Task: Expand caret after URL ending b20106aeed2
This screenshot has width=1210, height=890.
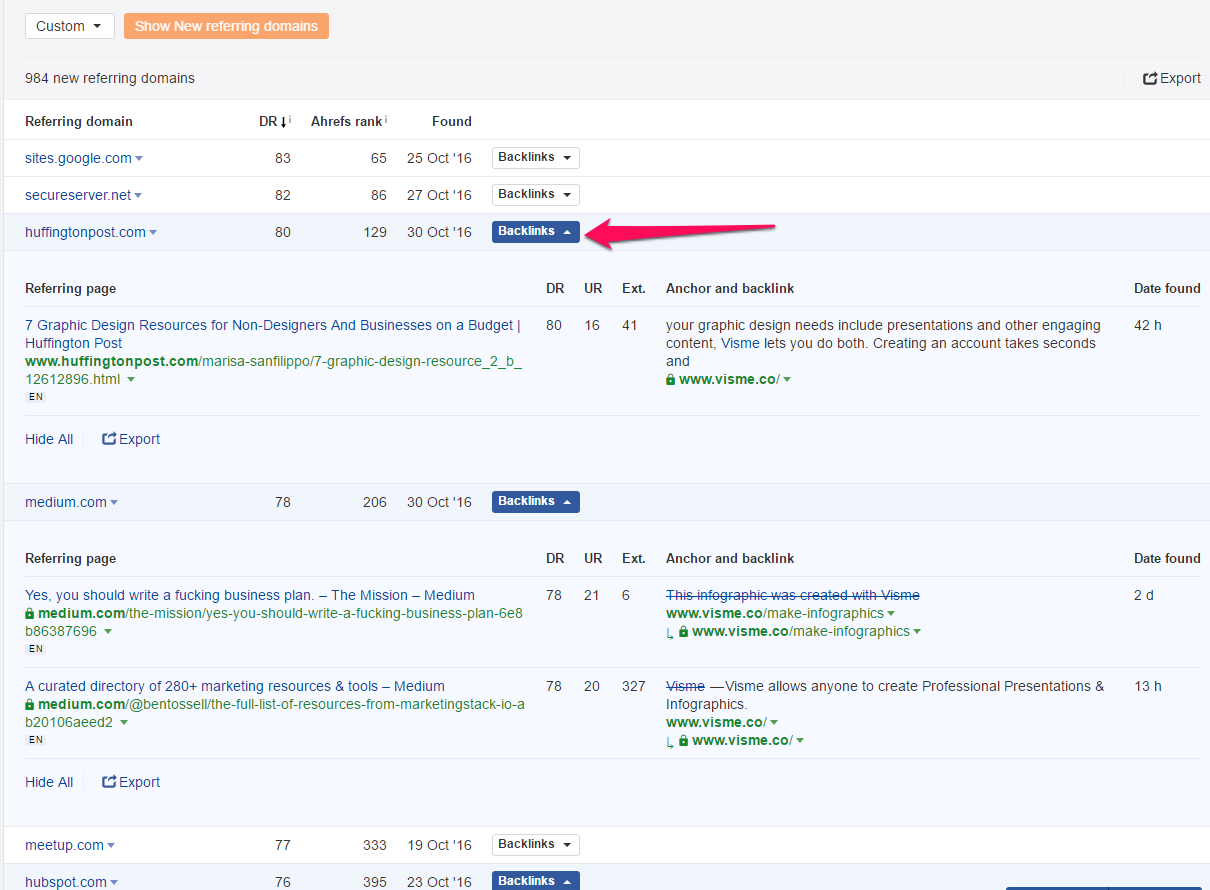Action: pyautogui.click(x=124, y=723)
